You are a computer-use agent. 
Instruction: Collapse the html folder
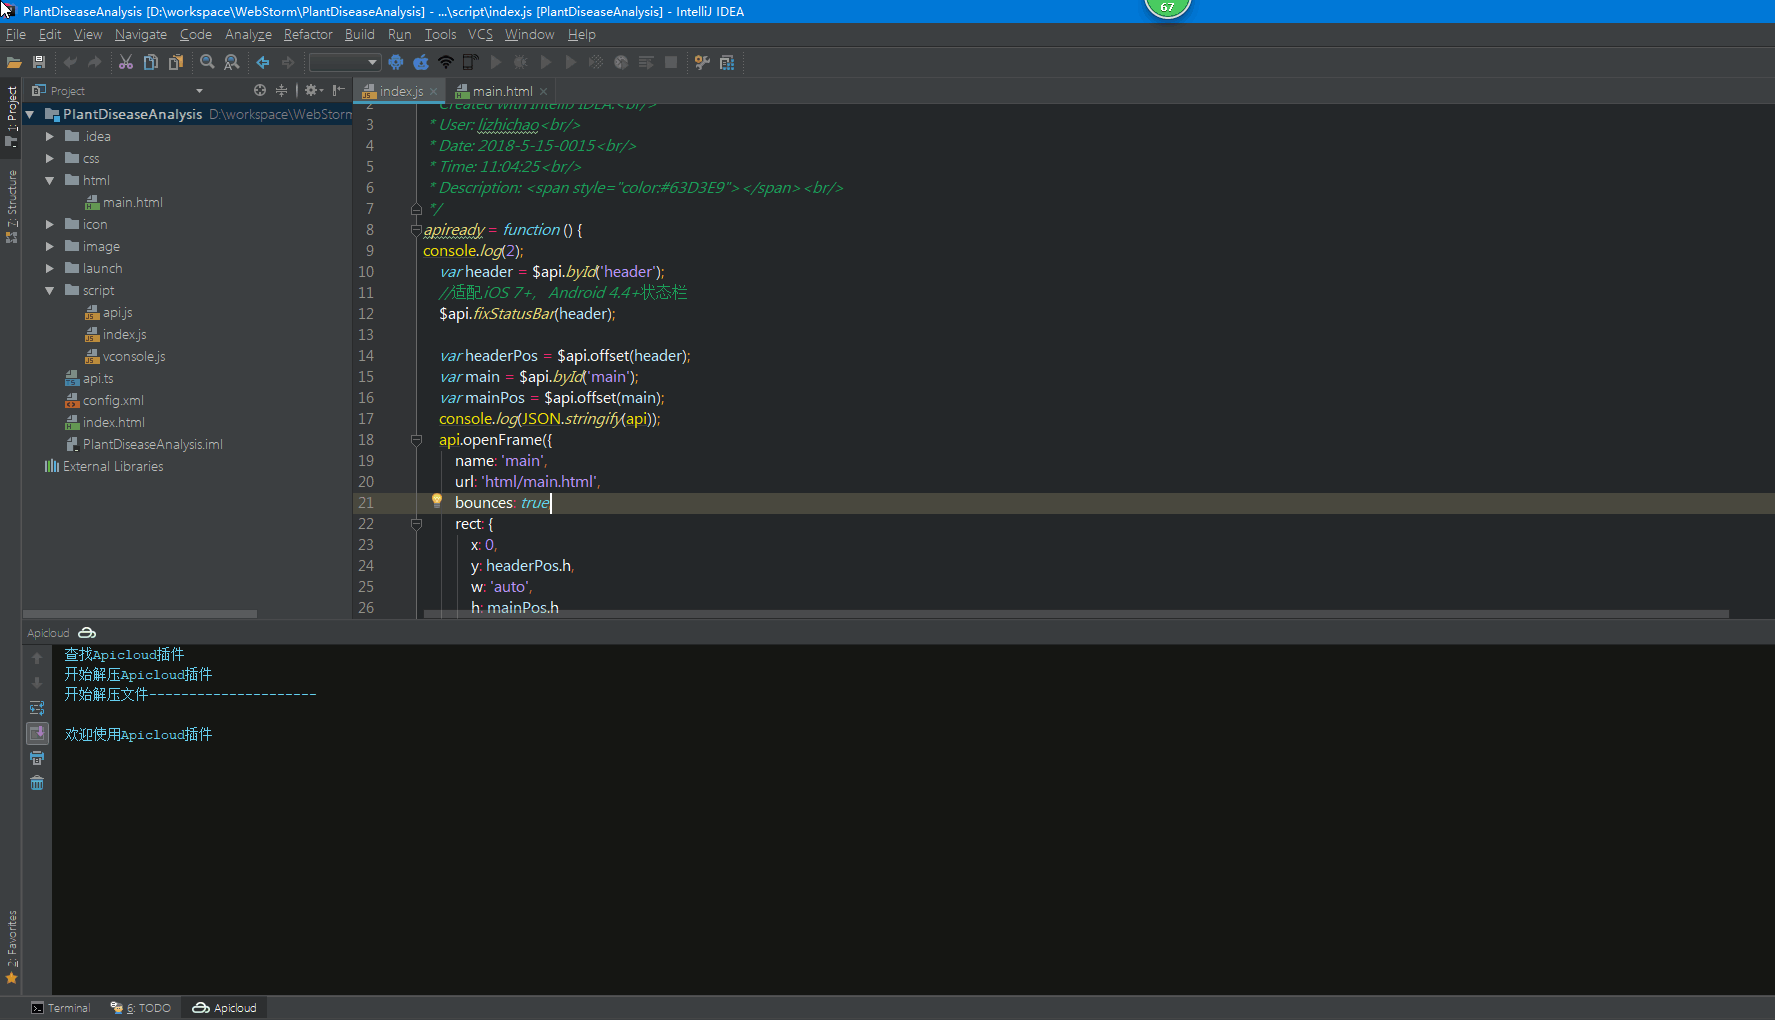coord(50,181)
